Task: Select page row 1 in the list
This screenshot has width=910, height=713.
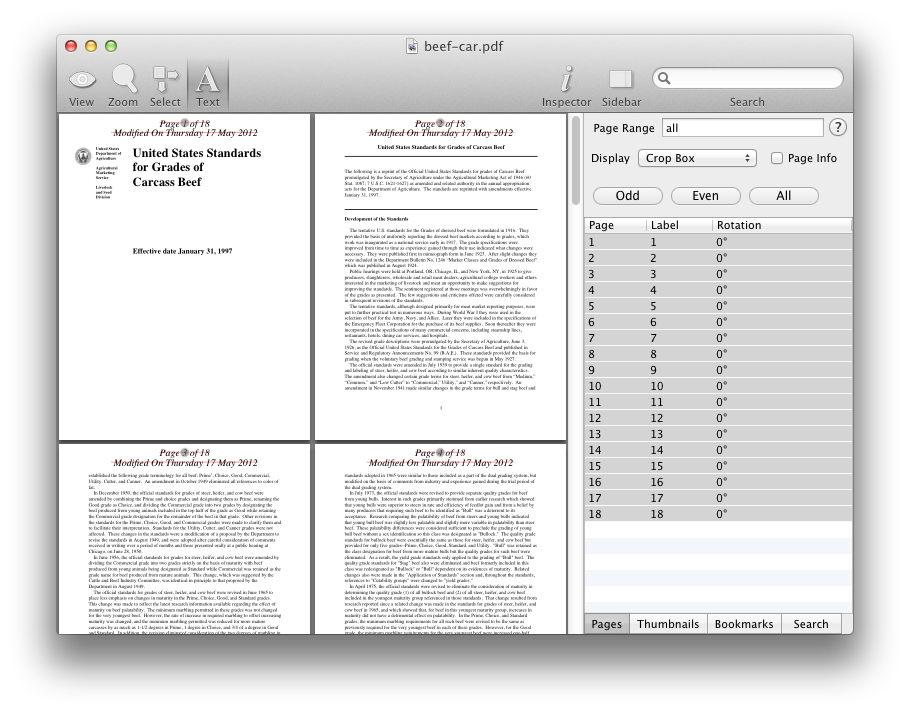Action: (x=718, y=242)
